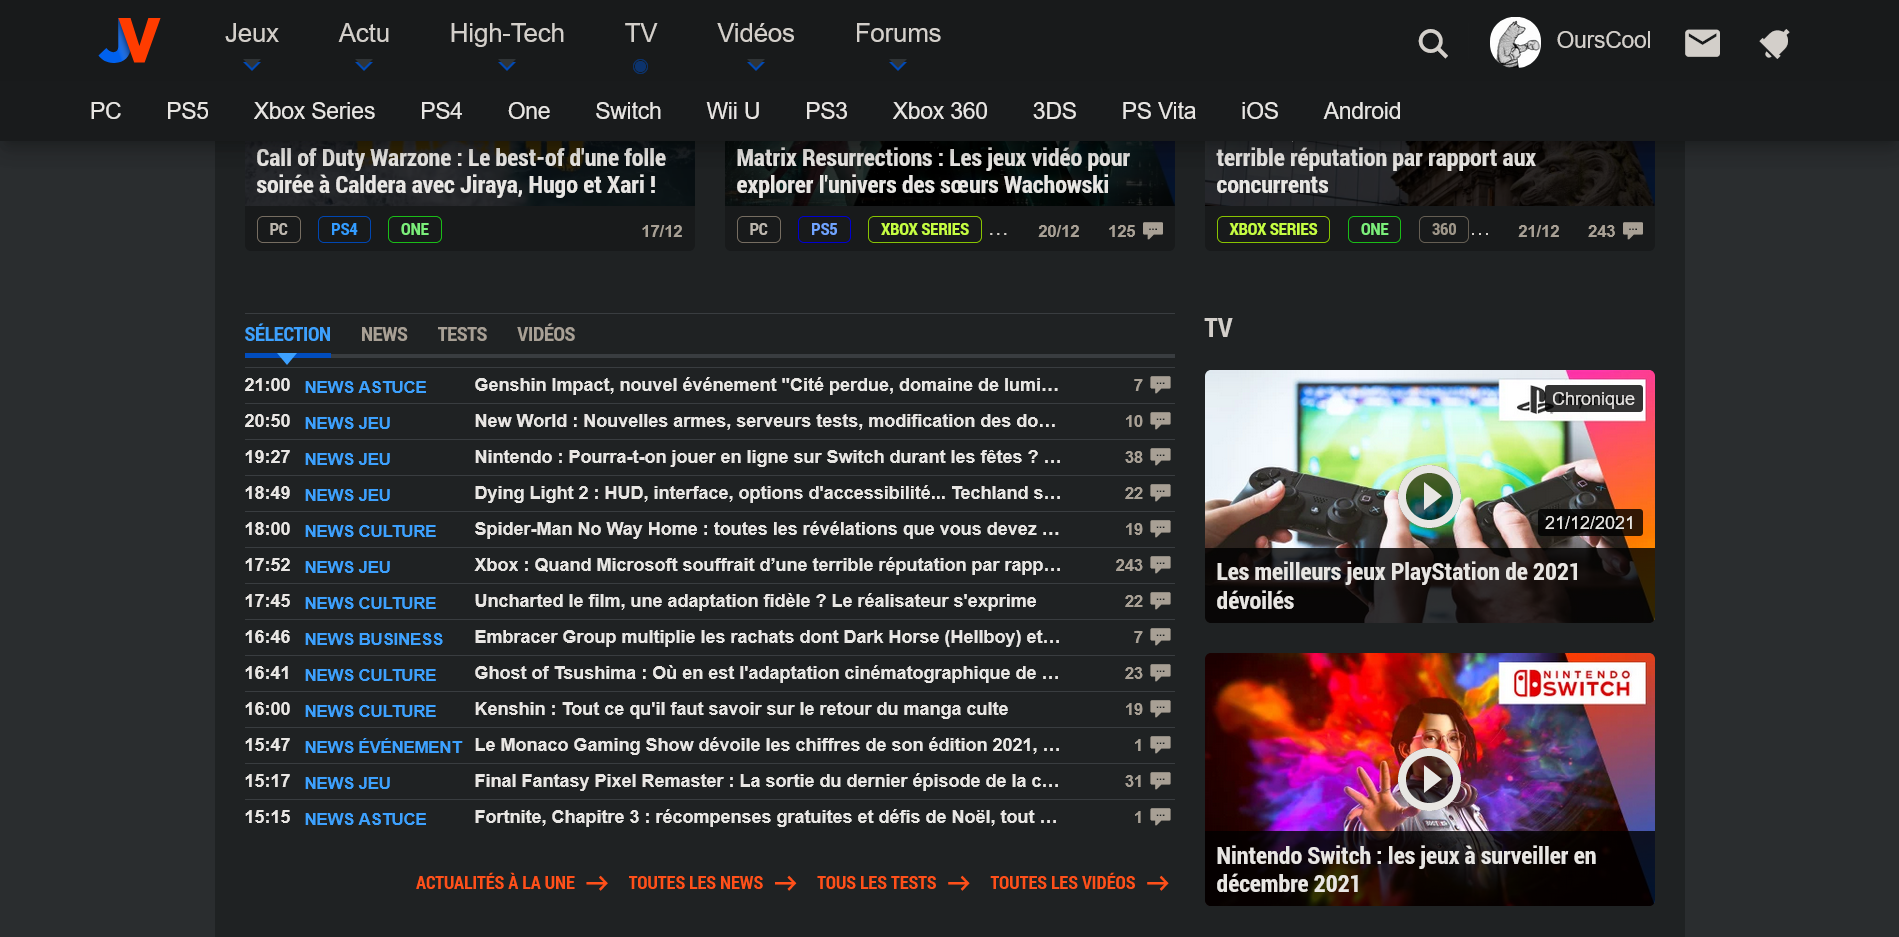This screenshot has width=1899, height=937.
Task: Play the Nintendo Switch December video
Action: (x=1428, y=779)
